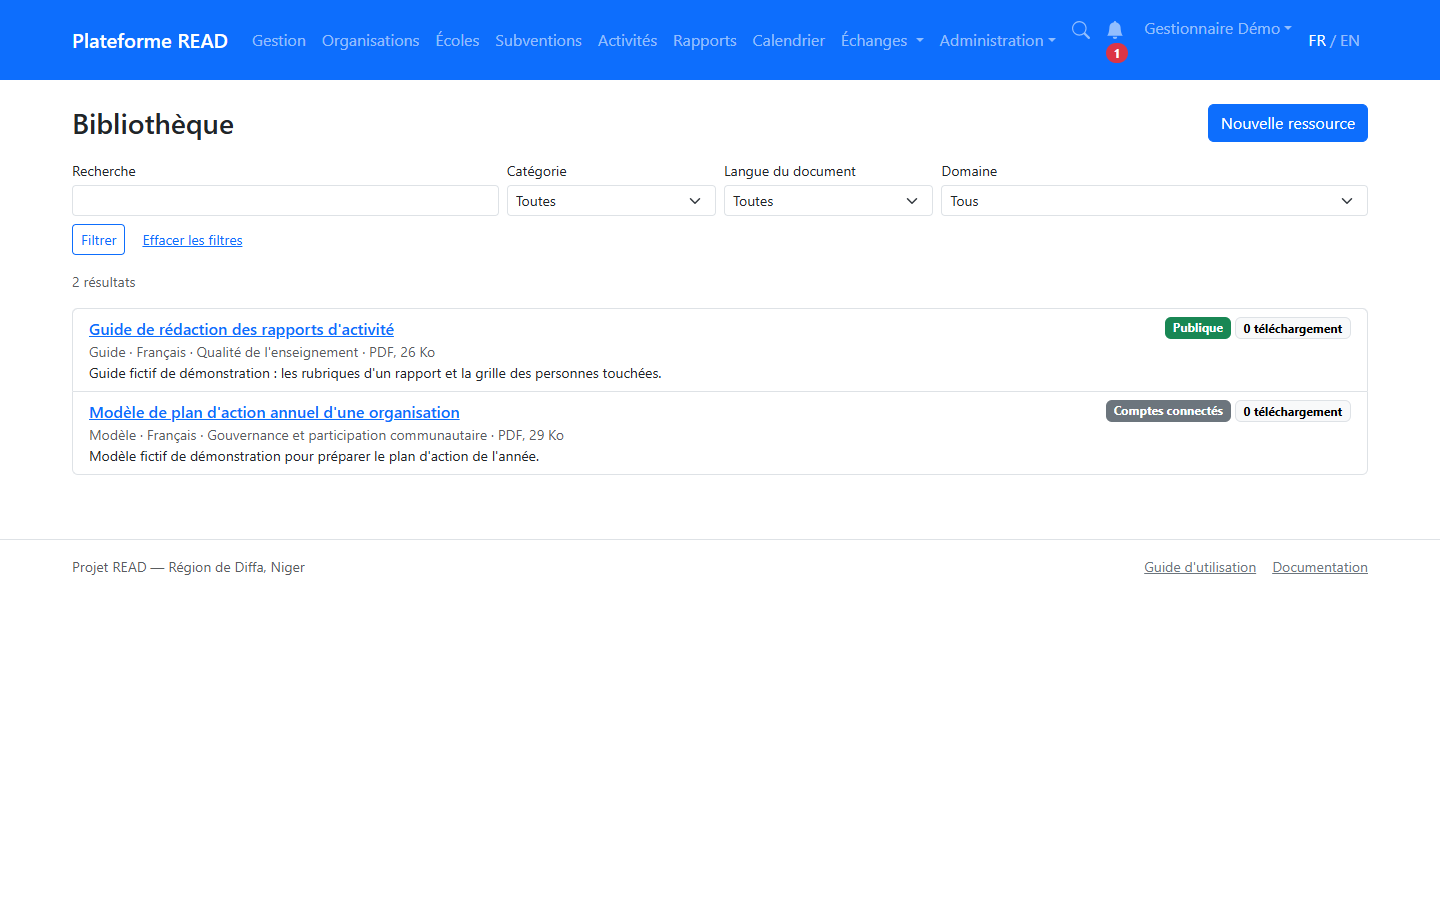This screenshot has width=1440, height=900.
Task: Click the Publique badge
Action: pos(1198,328)
